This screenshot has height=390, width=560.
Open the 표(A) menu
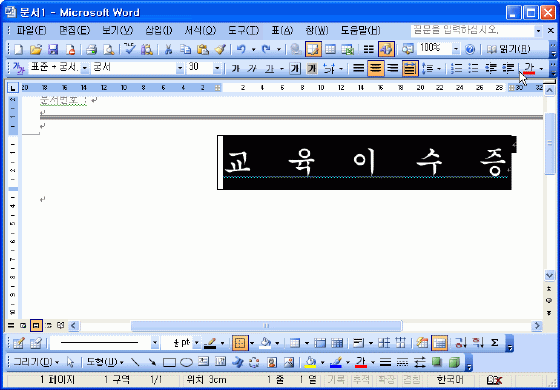tap(282, 30)
